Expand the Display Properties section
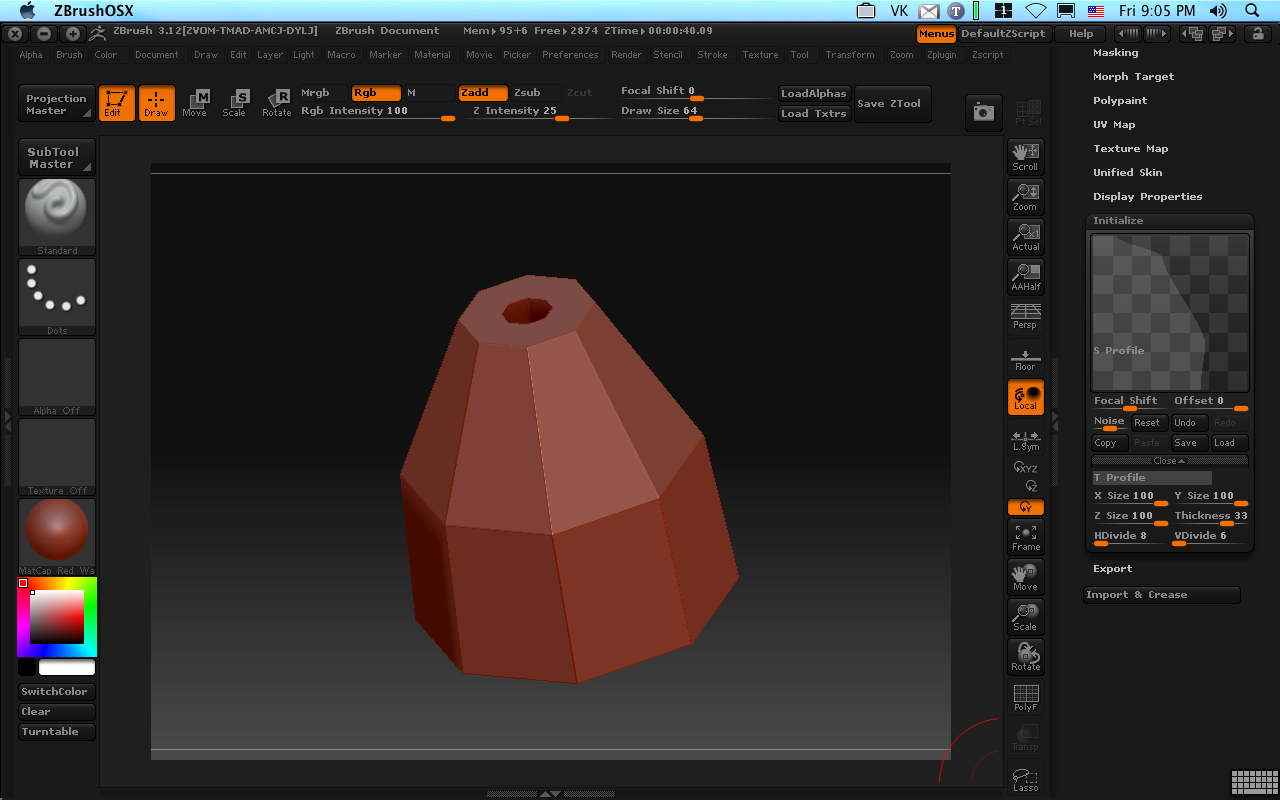The image size is (1280, 800). 1147,197
